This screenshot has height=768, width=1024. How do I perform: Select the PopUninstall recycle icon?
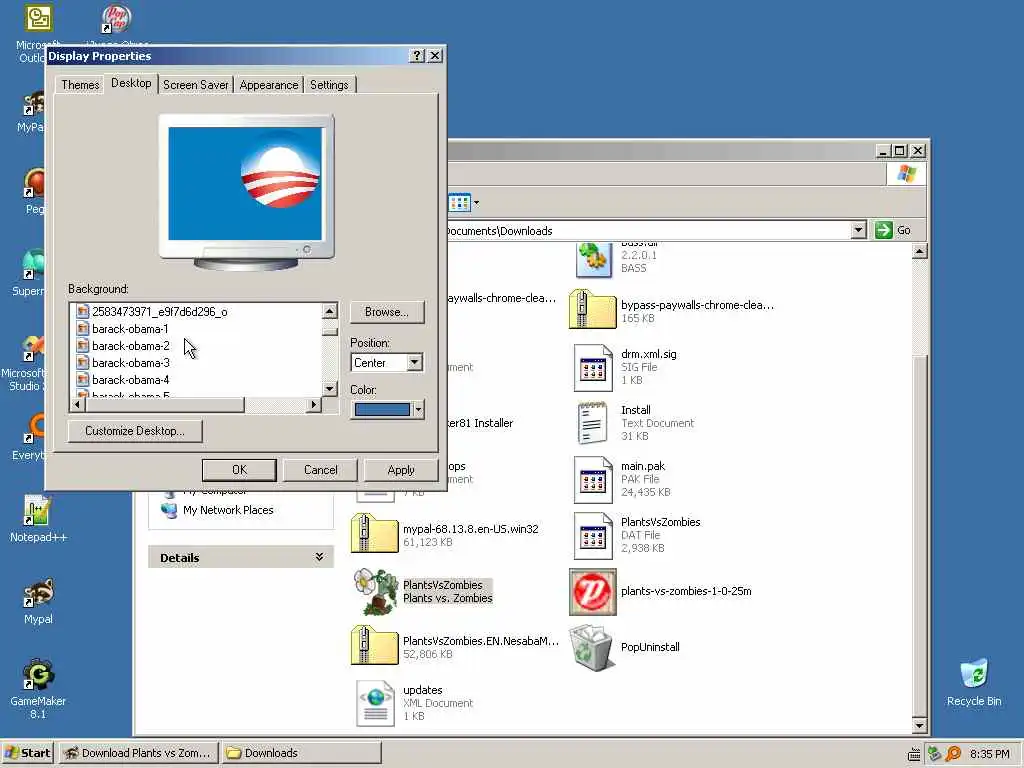592,647
